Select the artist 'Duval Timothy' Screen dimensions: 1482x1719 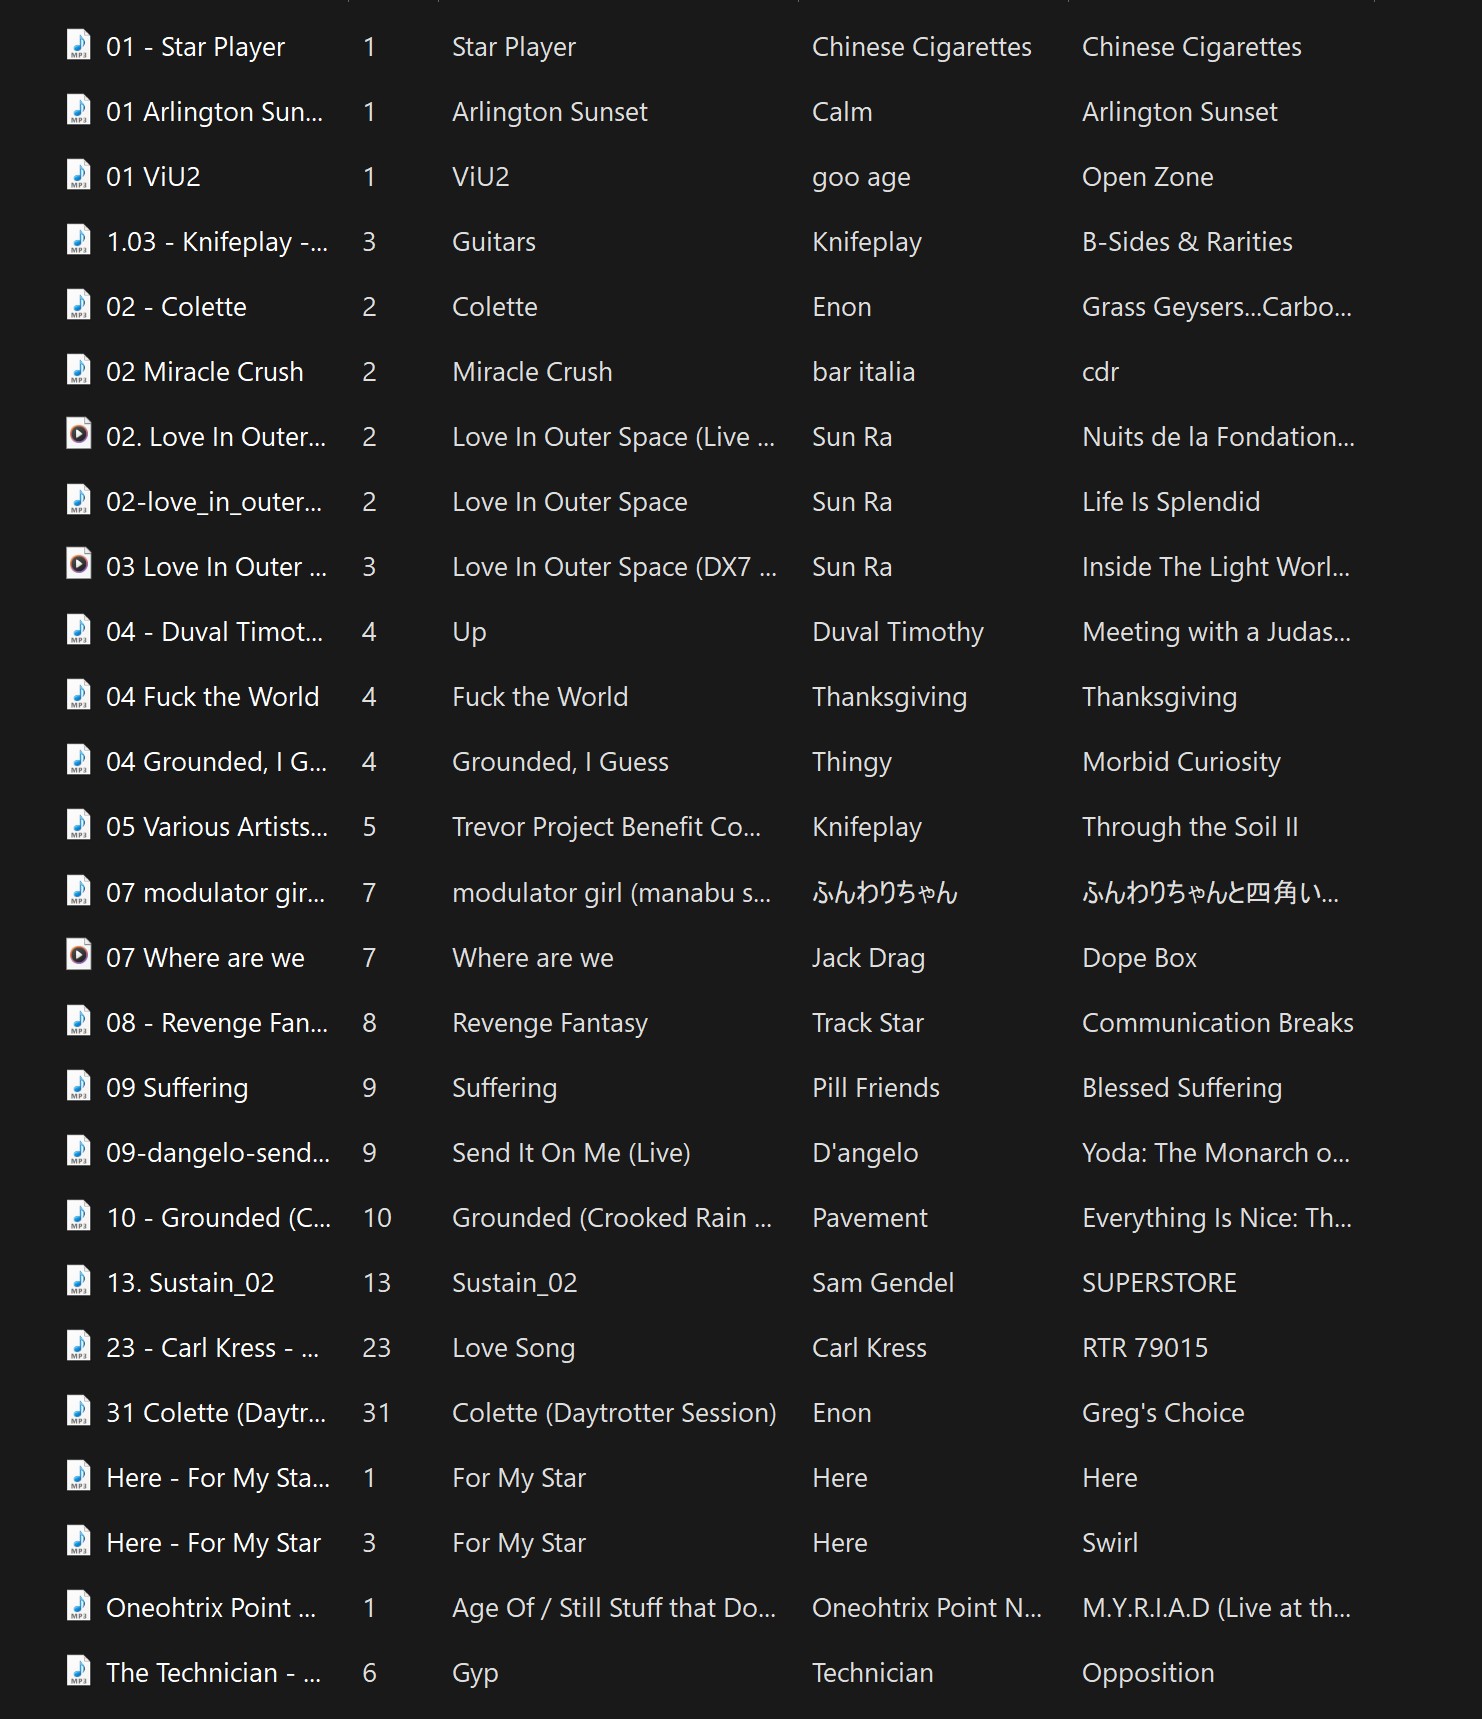point(898,632)
